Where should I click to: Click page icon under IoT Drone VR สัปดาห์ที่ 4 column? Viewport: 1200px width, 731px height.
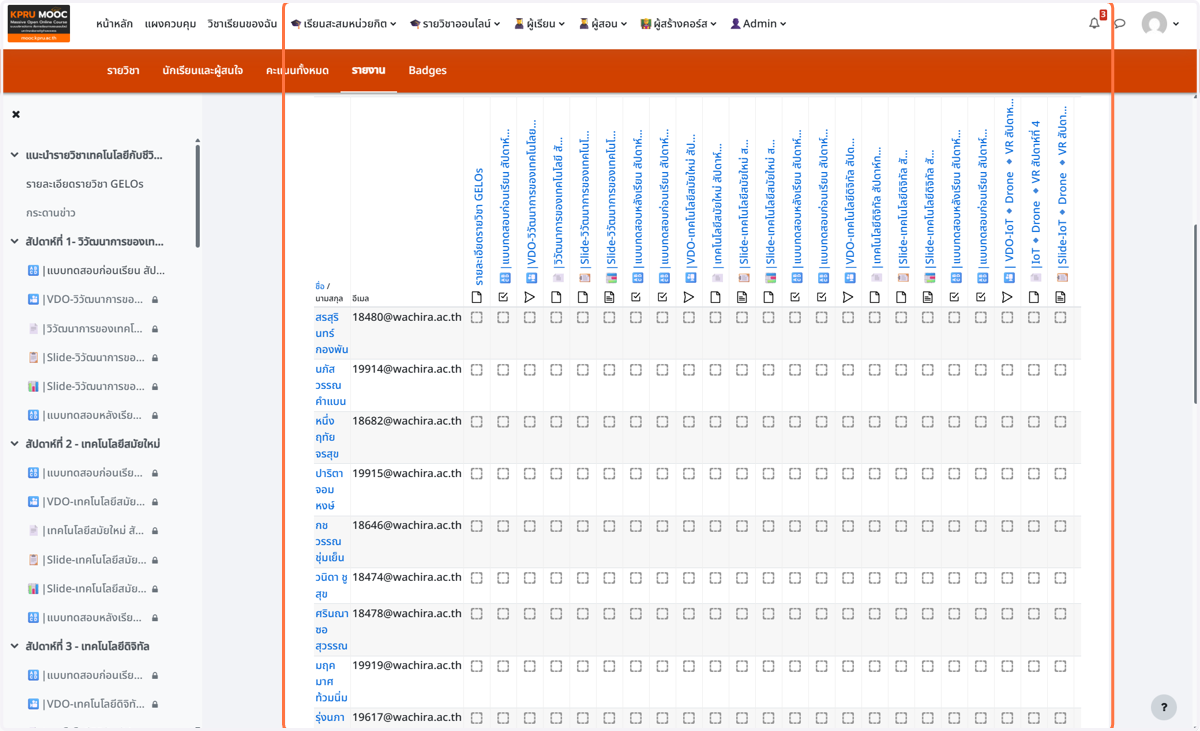point(1034,297)
